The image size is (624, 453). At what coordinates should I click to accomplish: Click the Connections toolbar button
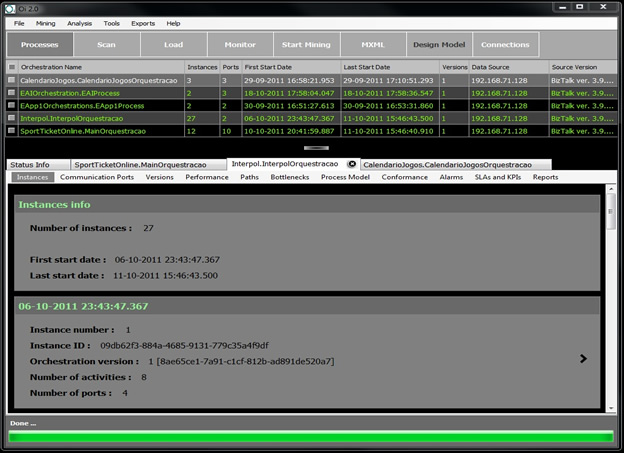[505, 45]
